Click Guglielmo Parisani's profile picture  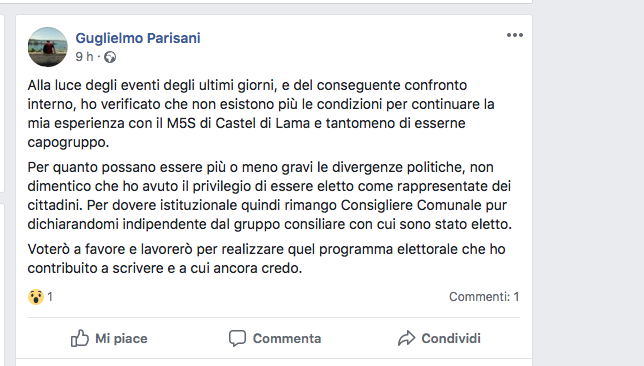pos(48,47)
